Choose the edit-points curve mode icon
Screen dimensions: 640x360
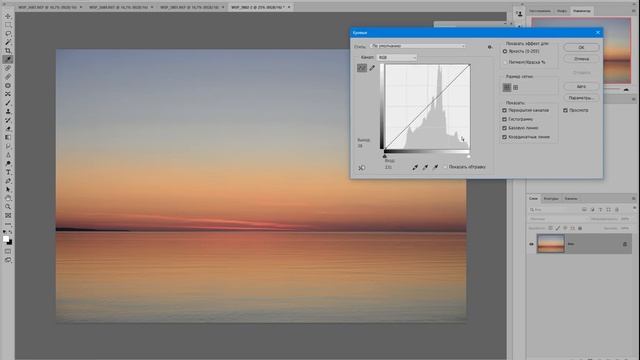tap(362, 68)
